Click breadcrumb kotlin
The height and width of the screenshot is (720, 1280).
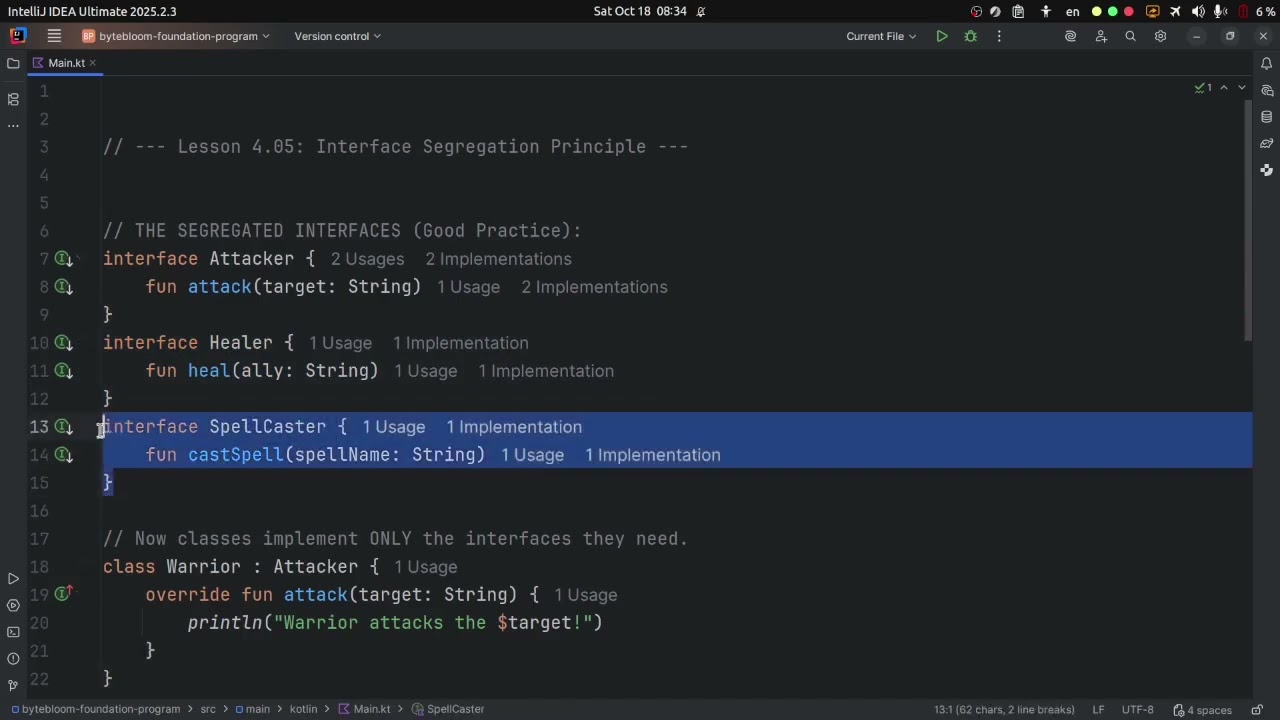pos(304,709)
